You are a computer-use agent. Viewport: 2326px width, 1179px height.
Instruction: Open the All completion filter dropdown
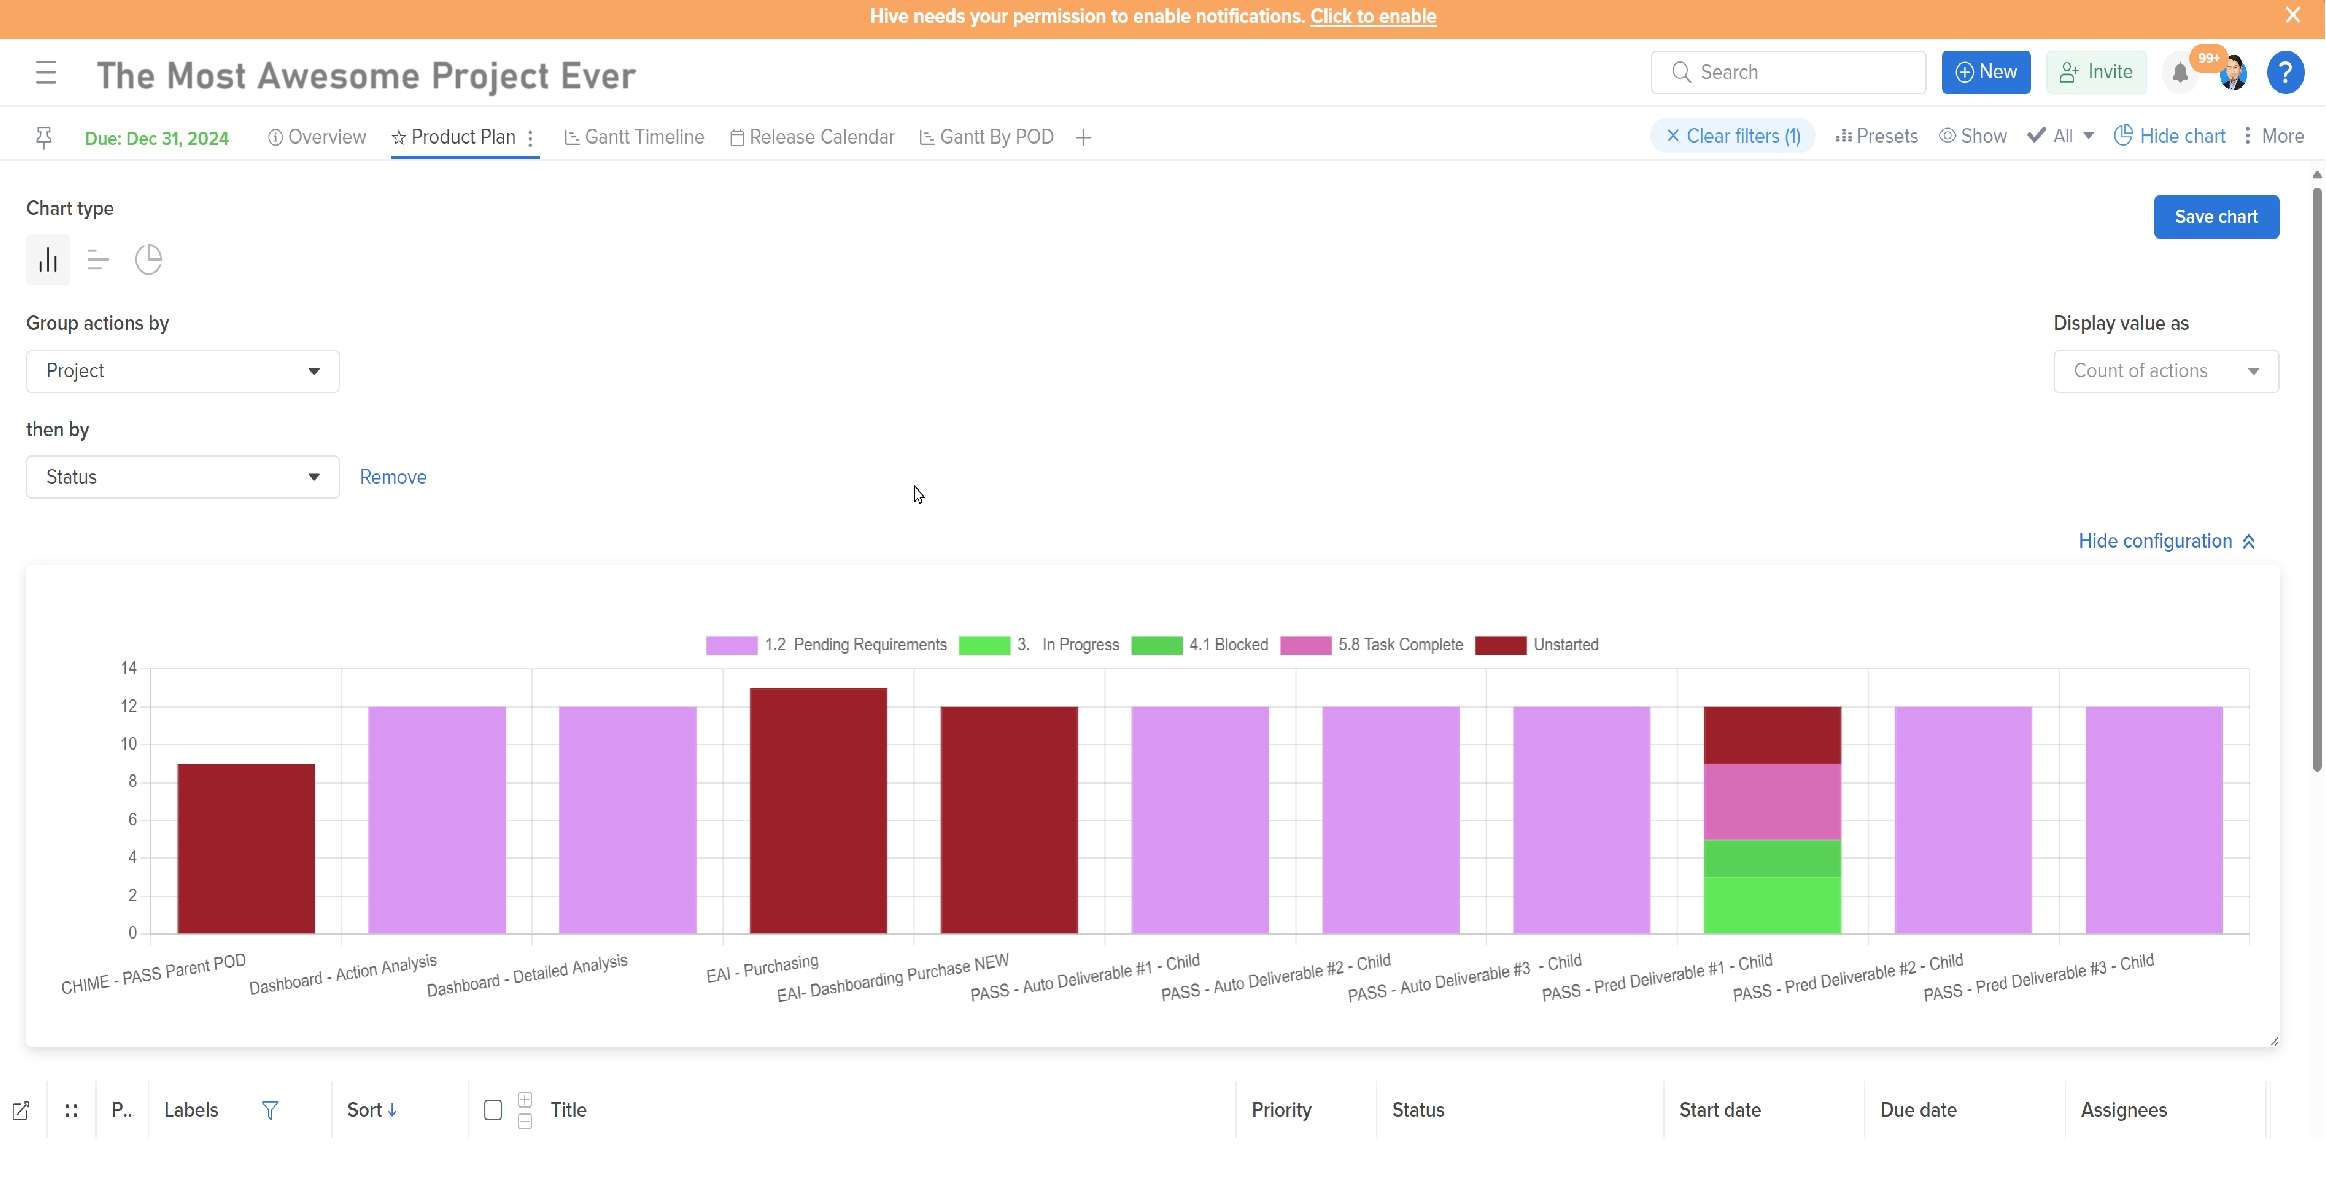pyautogui.click(x=2060, y=136)
